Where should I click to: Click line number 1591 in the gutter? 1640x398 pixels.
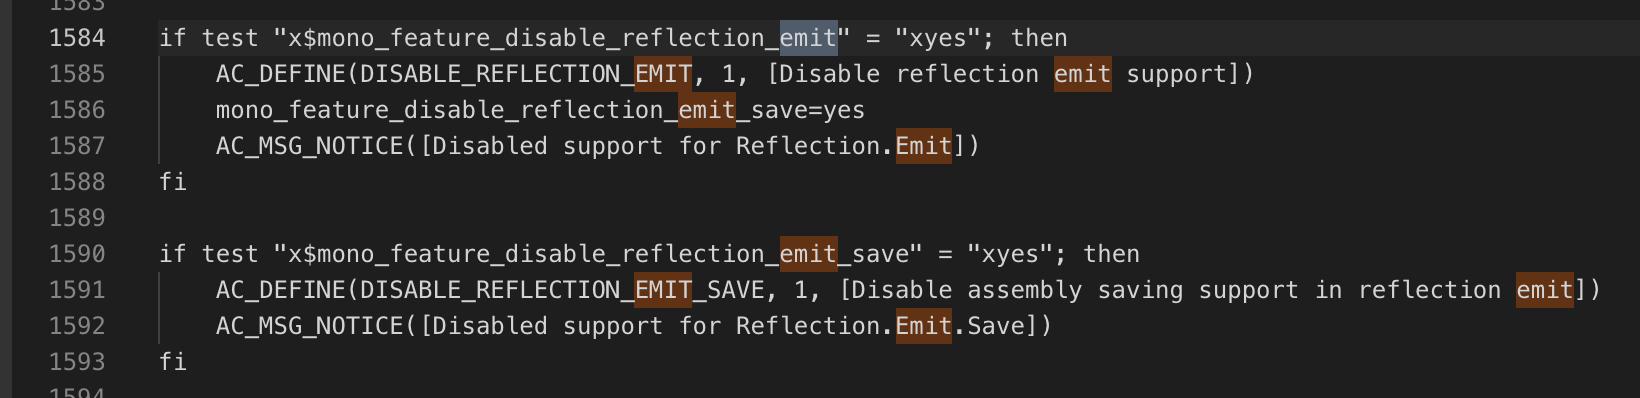point(77,290)
